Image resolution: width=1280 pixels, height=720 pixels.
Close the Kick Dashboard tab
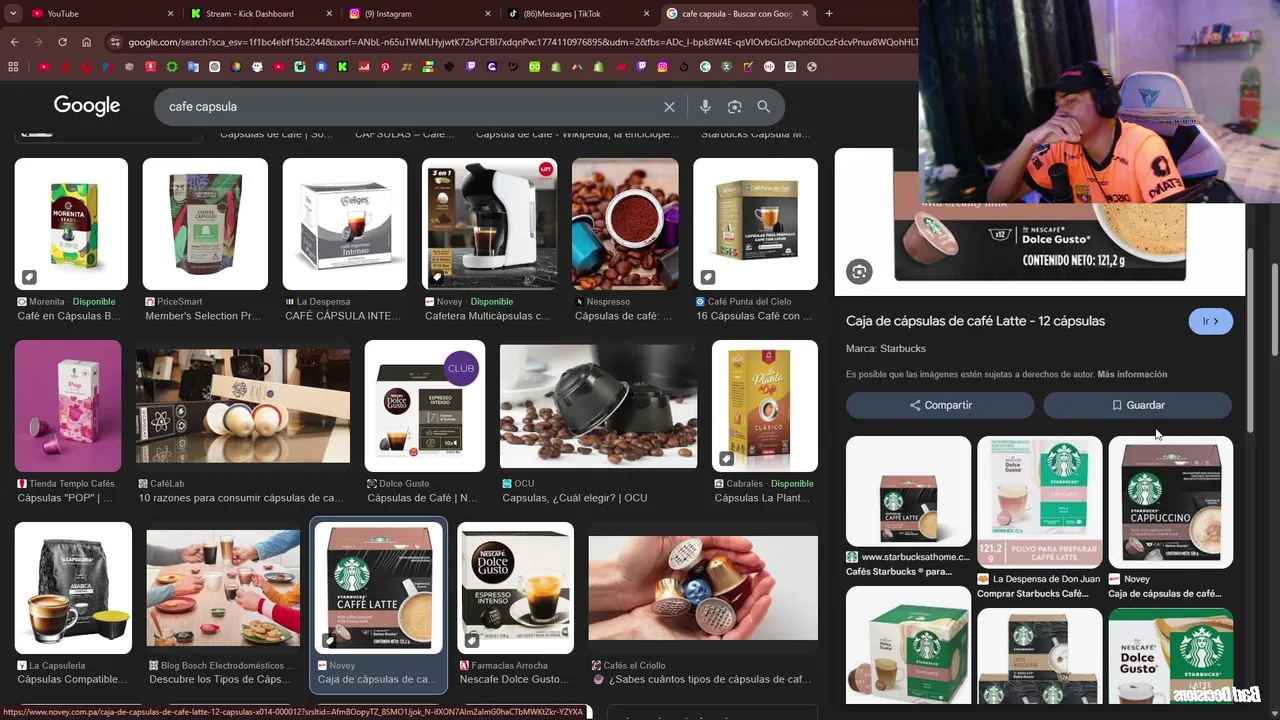(329, 14)
